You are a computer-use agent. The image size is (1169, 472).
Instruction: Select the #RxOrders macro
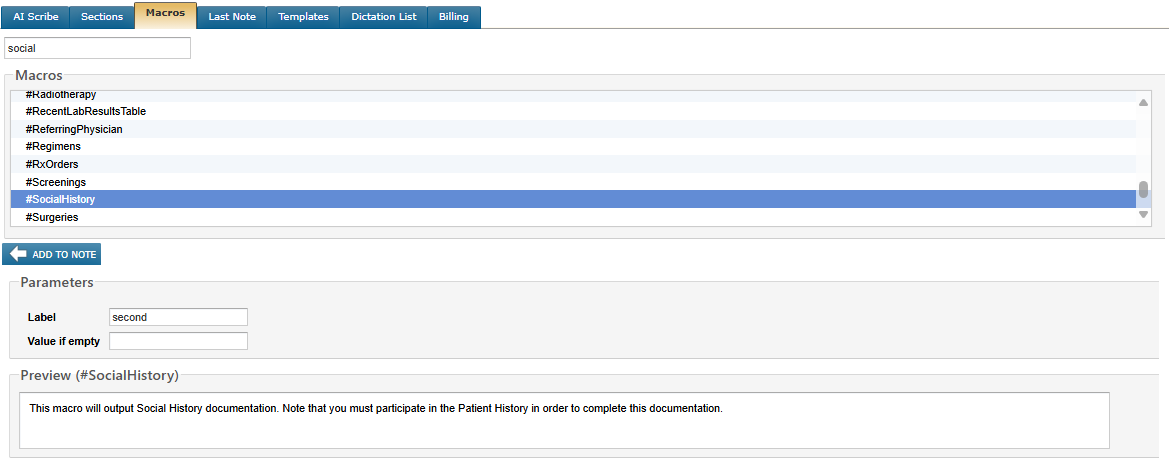(x=52, y=164)
